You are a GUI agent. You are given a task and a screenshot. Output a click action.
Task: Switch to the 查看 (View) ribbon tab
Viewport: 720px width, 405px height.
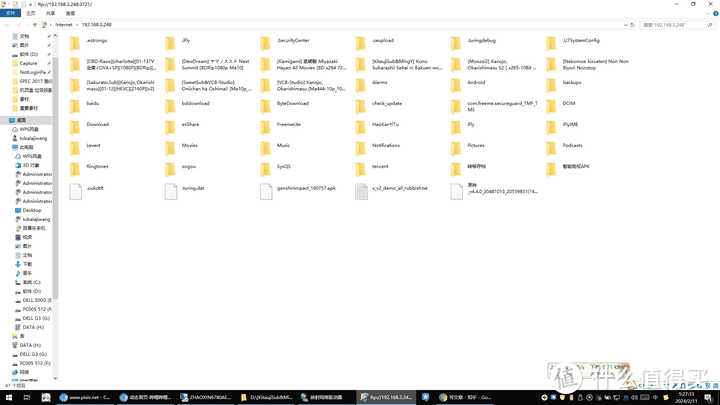72,13
